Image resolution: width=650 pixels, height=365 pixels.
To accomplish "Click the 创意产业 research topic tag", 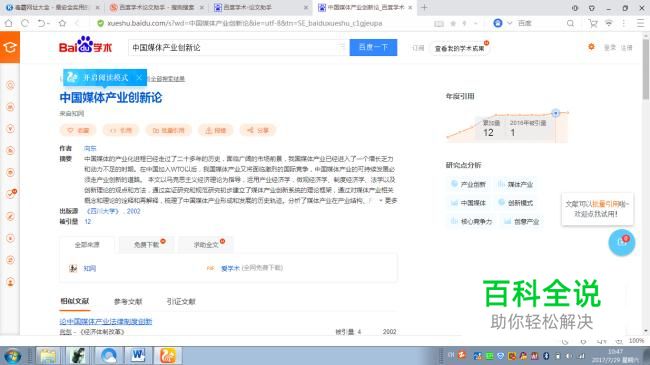I will (521, 221).
